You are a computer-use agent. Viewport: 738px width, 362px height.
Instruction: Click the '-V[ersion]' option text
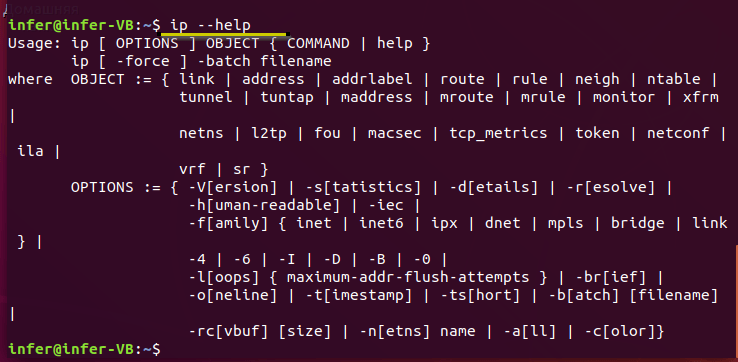233,188
